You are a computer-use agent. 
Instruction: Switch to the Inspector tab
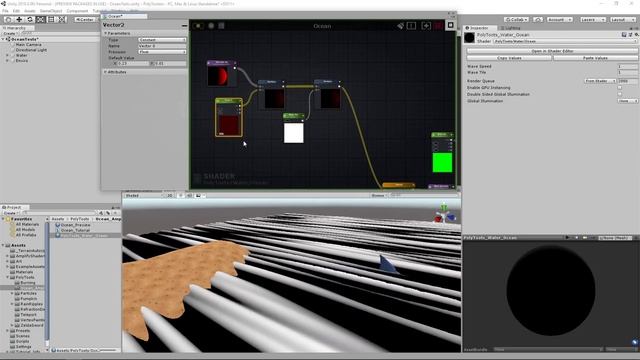(480, 28)
